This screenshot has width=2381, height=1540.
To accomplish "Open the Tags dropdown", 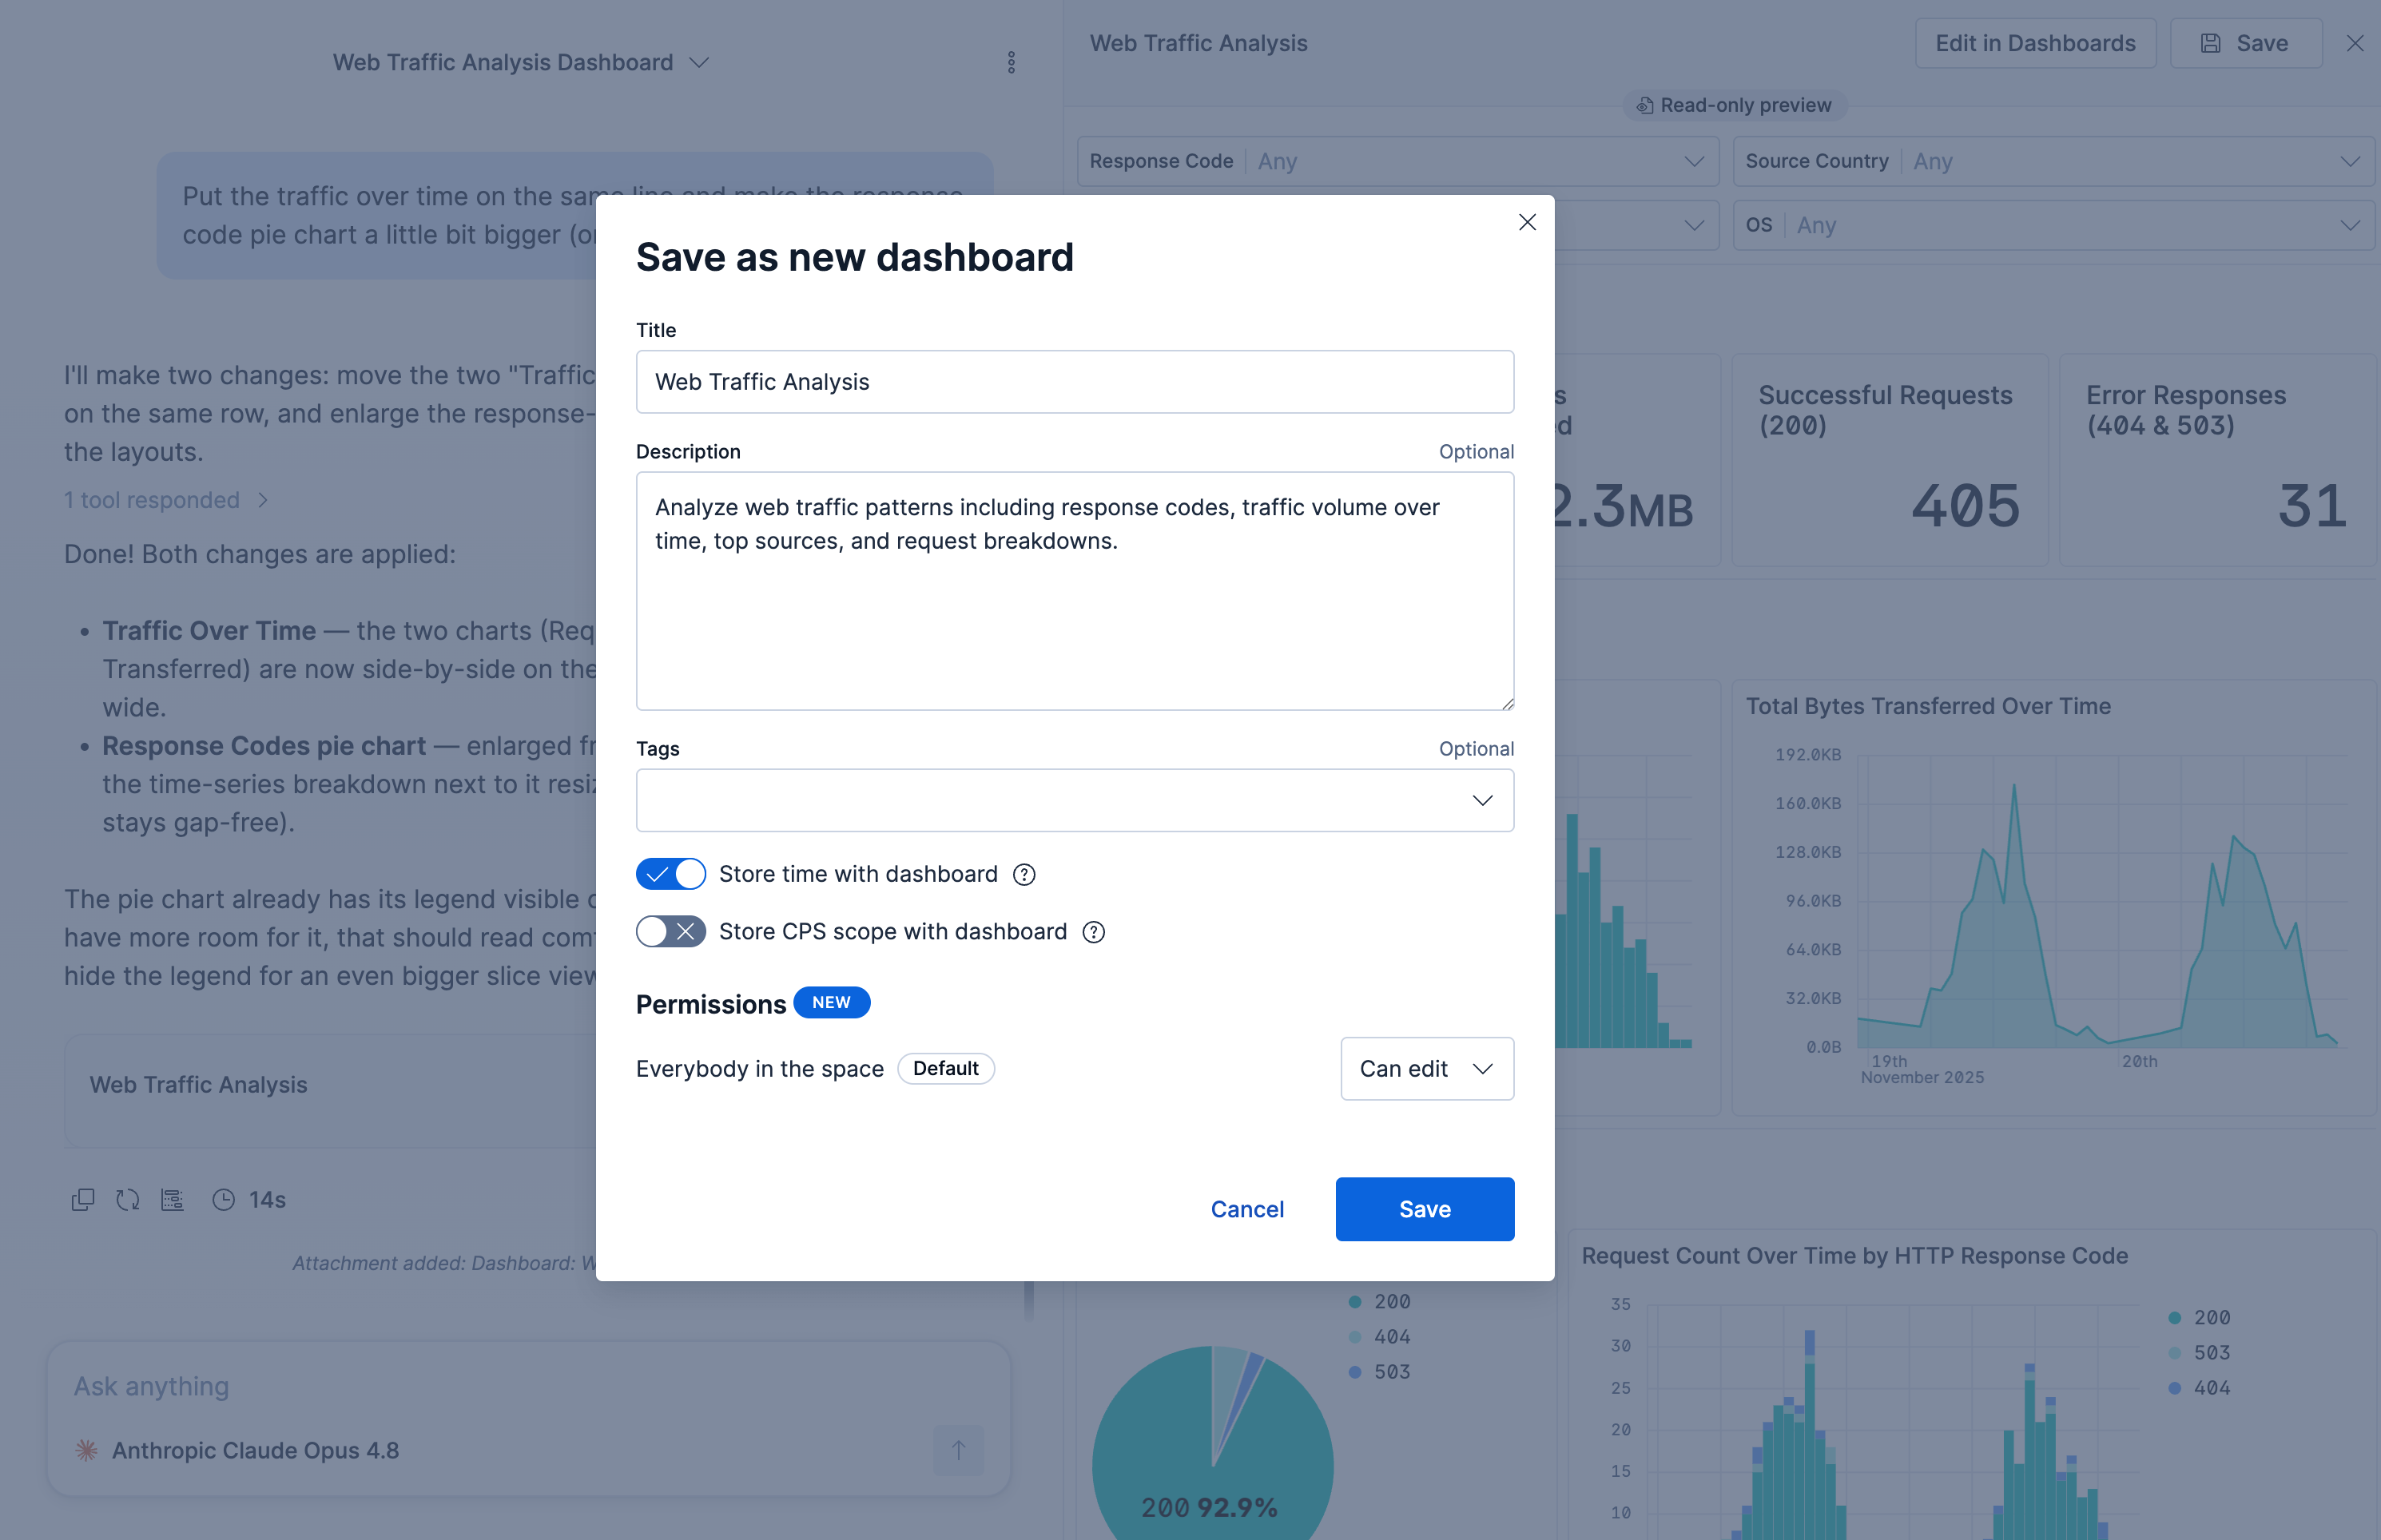I will (x=1075, y=800).
